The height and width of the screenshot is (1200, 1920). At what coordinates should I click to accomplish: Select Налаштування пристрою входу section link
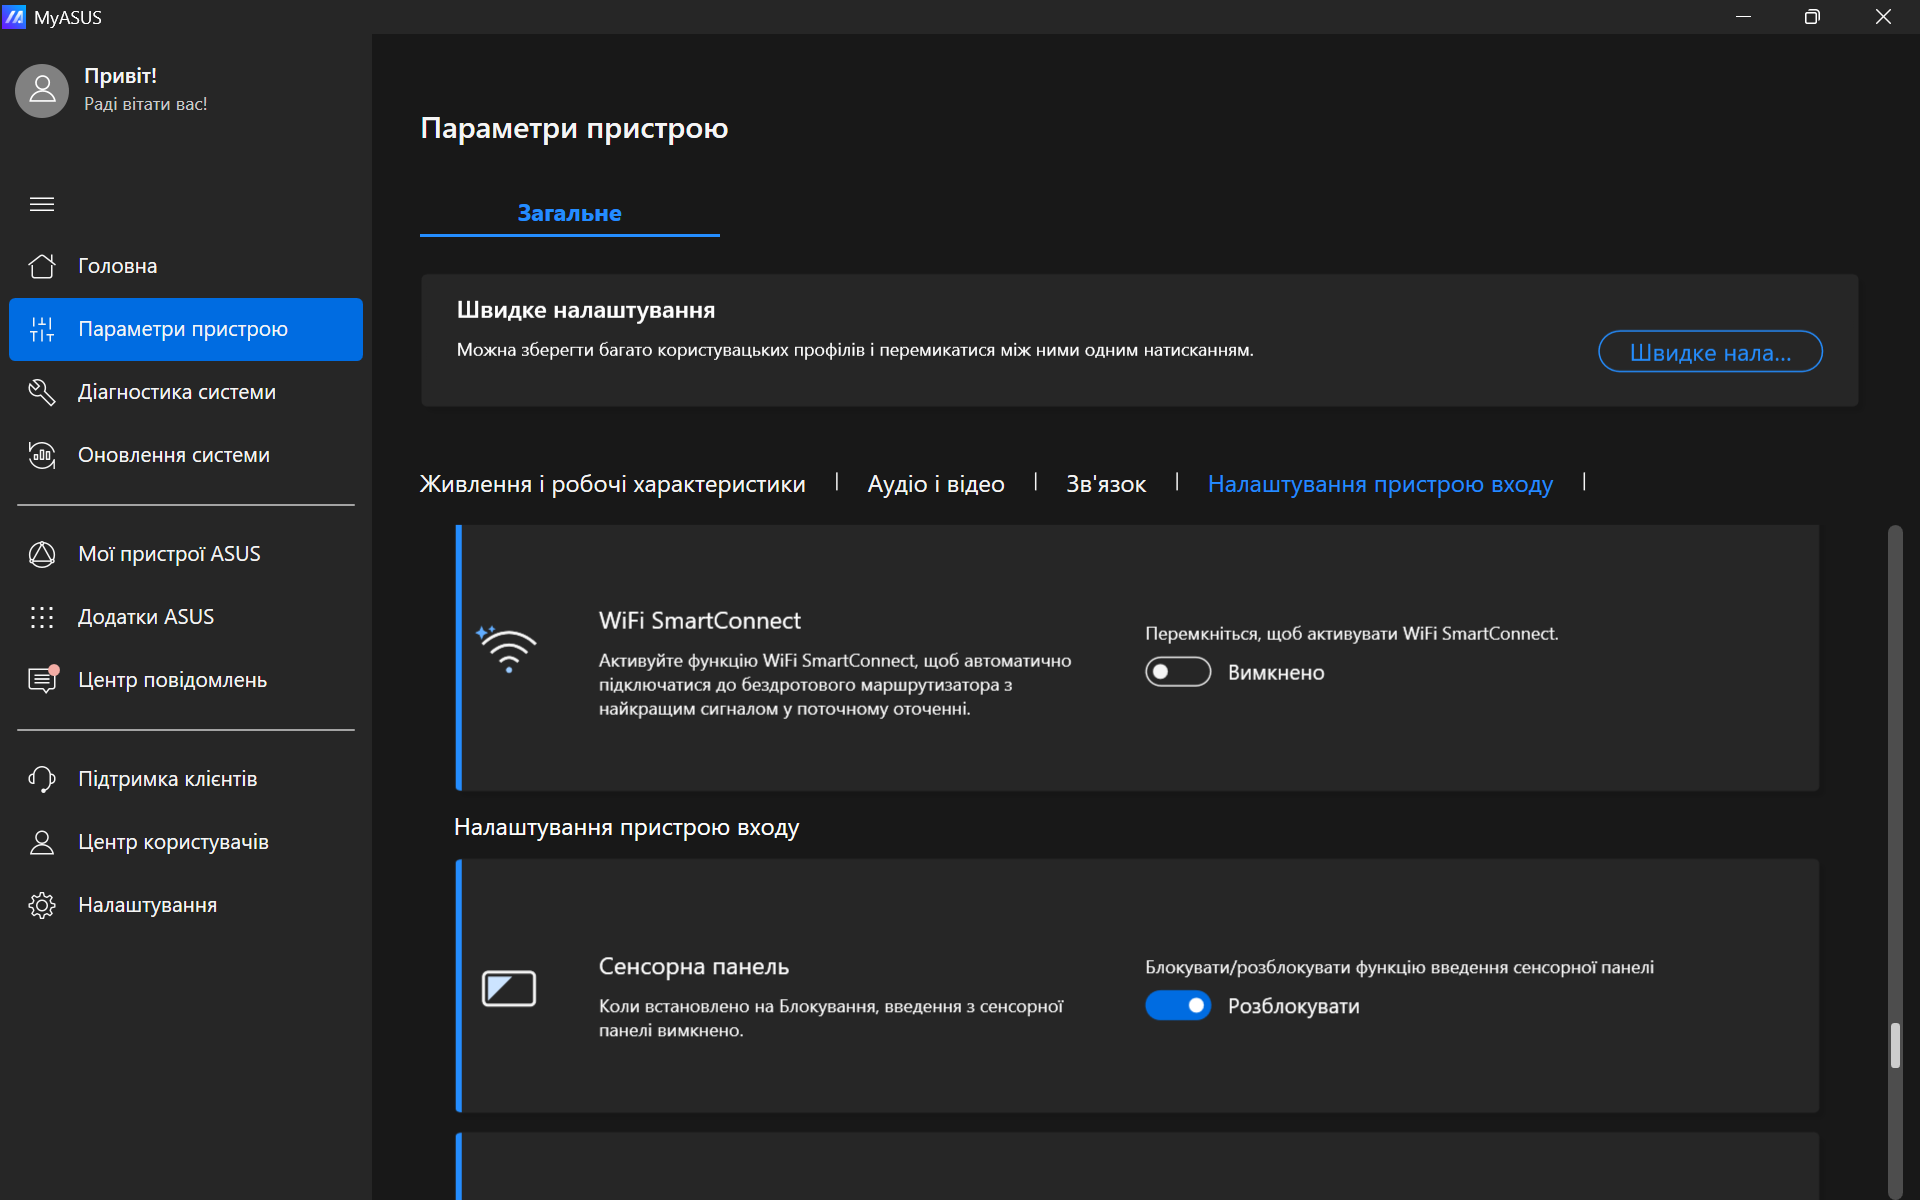[x=1379, y=484]
